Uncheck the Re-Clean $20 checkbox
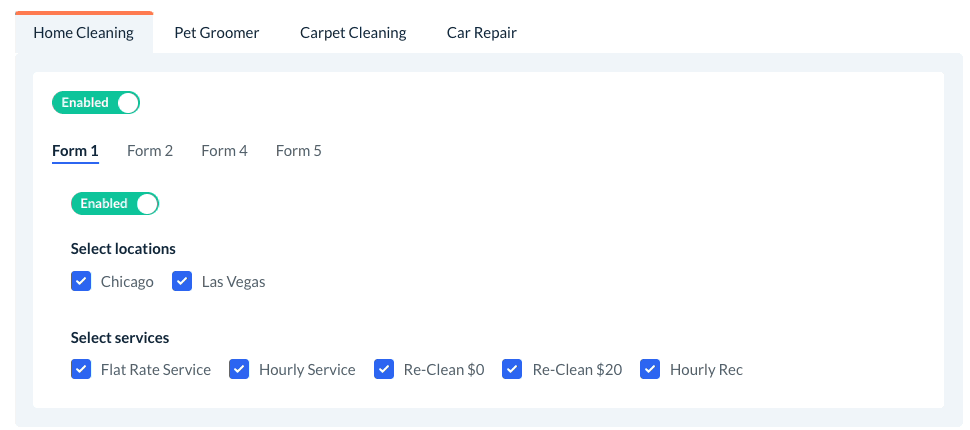This screenshot has height=430, width=970. pyautogui.click(x=512, y=369)
